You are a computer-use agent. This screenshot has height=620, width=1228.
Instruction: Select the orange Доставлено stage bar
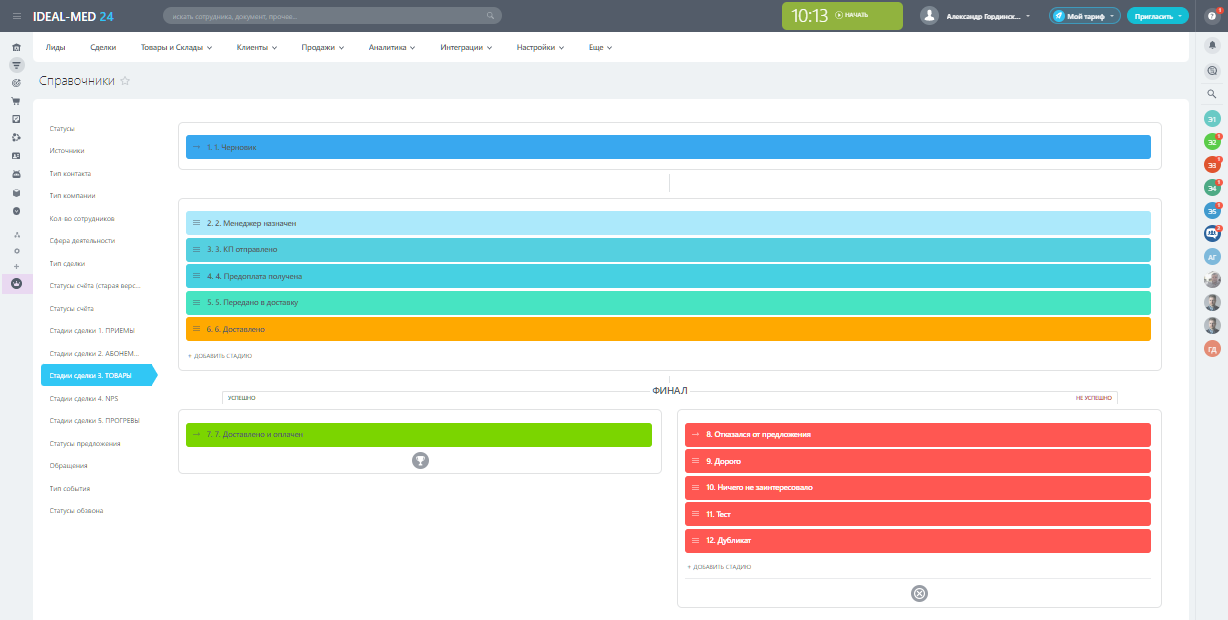(x=668, y=329)
